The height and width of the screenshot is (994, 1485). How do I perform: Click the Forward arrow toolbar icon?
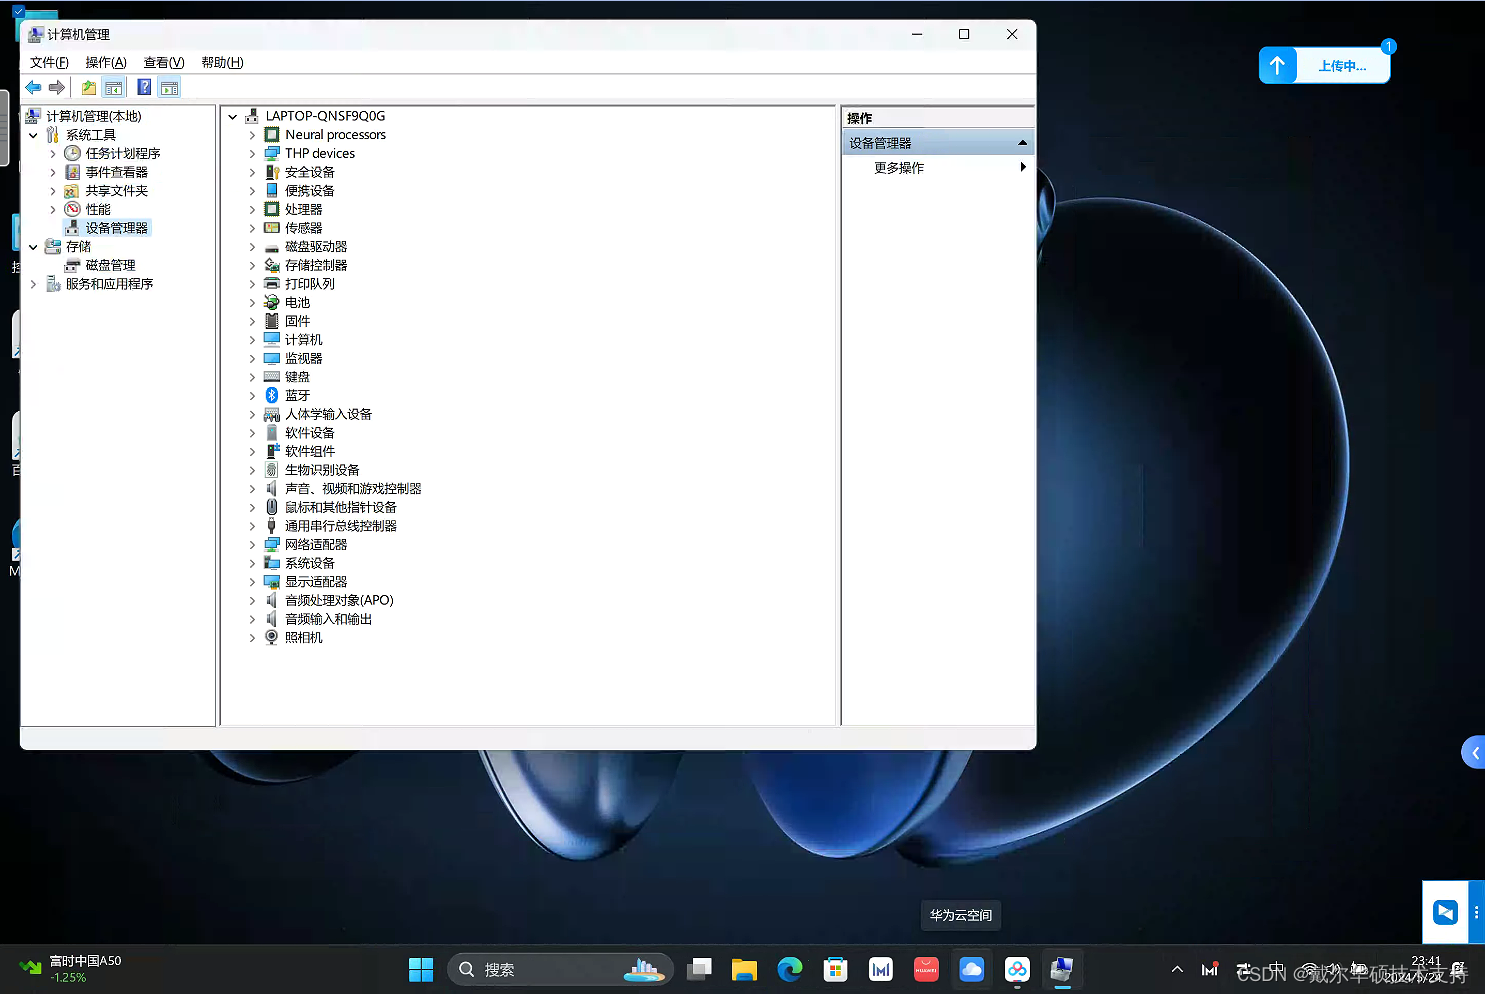(x=57, y=87)
